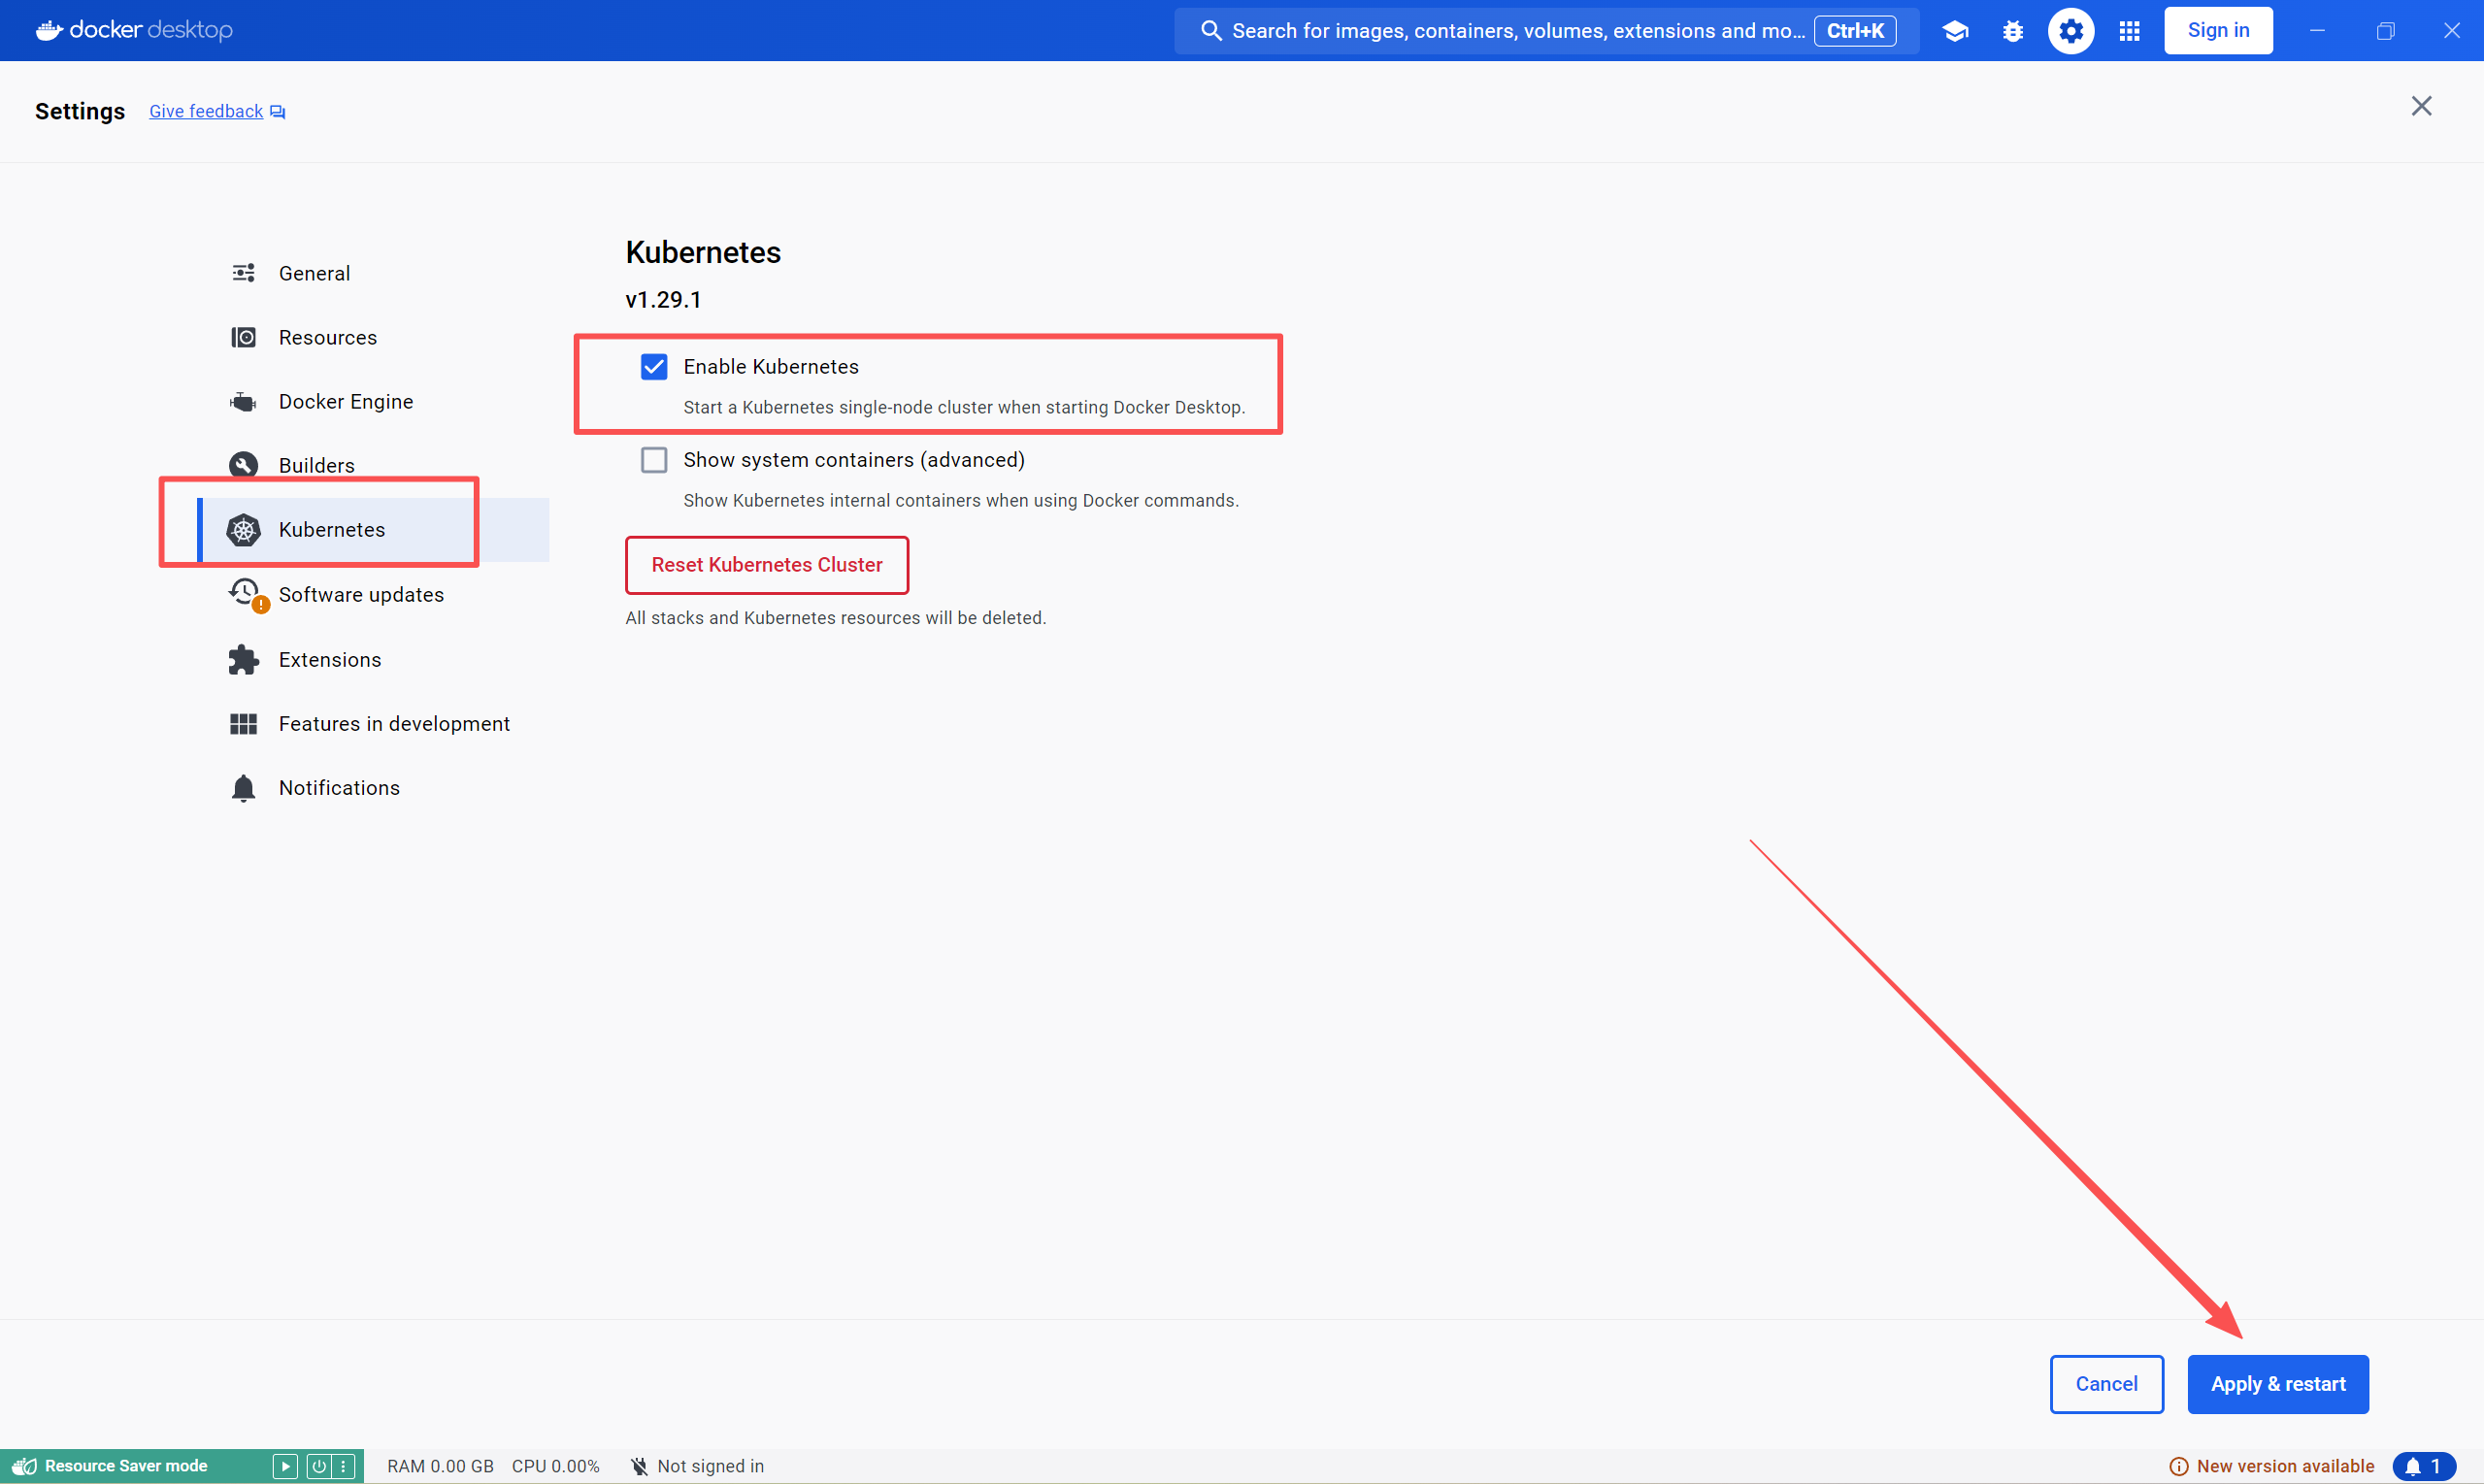Image resolution: width=2484 pixels, height=1484 pixels.
Task: Open the three-dot menu in status bar
Action: [343, 1466]
